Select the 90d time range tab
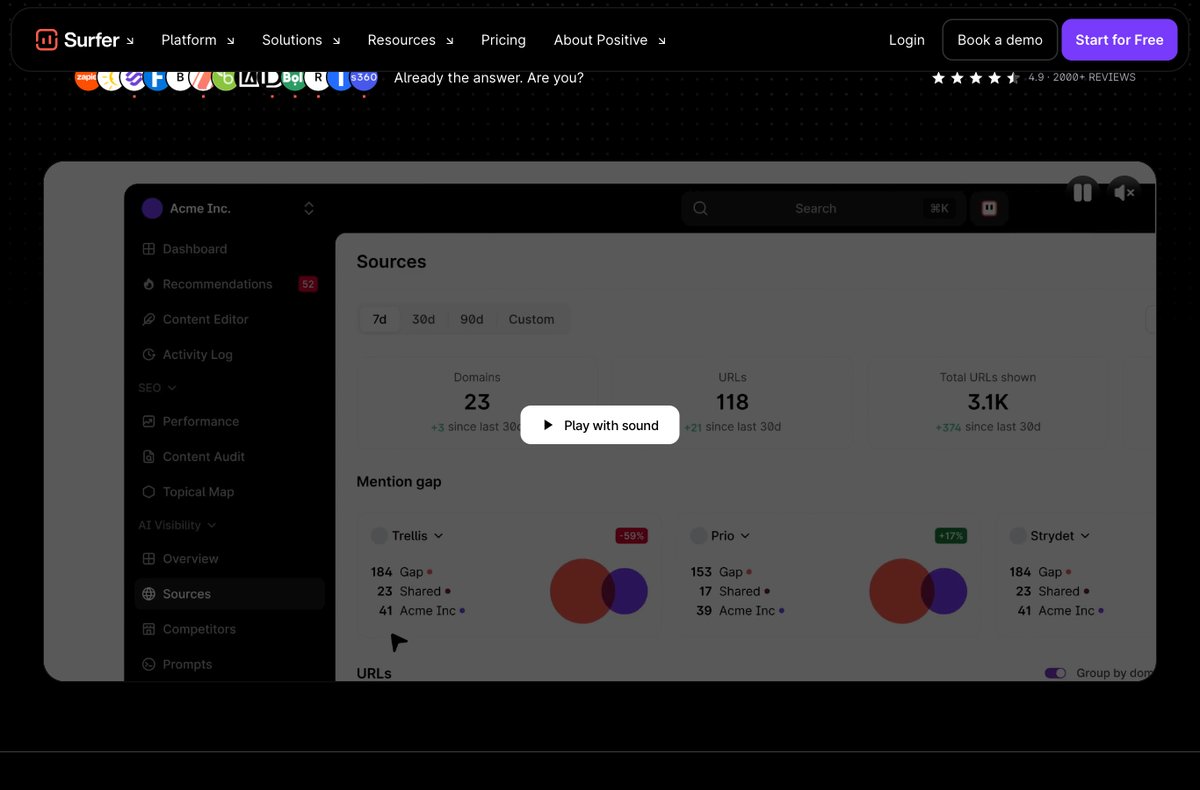The width and height of the screenshot is (1200, 790). point(472,319)
